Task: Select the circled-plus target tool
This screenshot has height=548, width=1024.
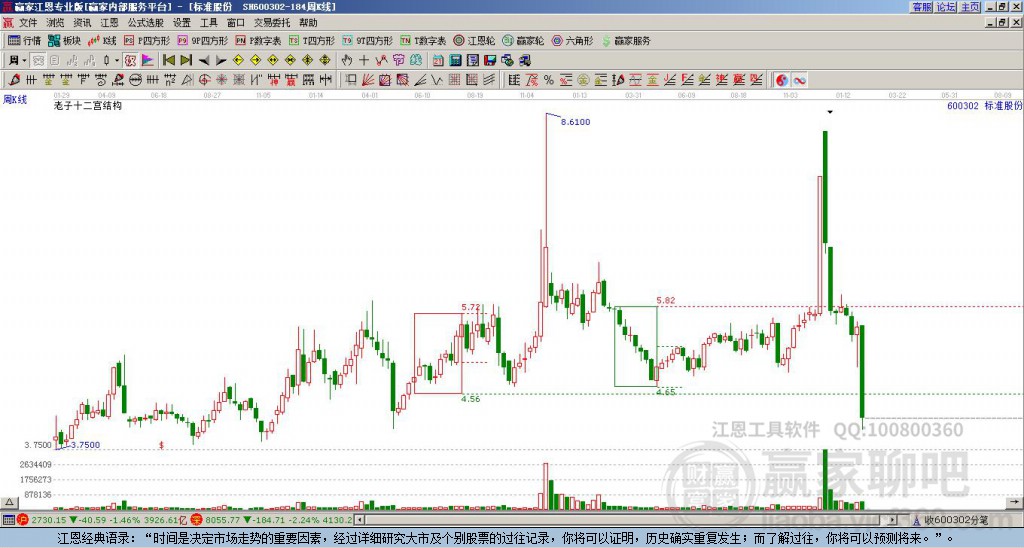Action: 204,80
